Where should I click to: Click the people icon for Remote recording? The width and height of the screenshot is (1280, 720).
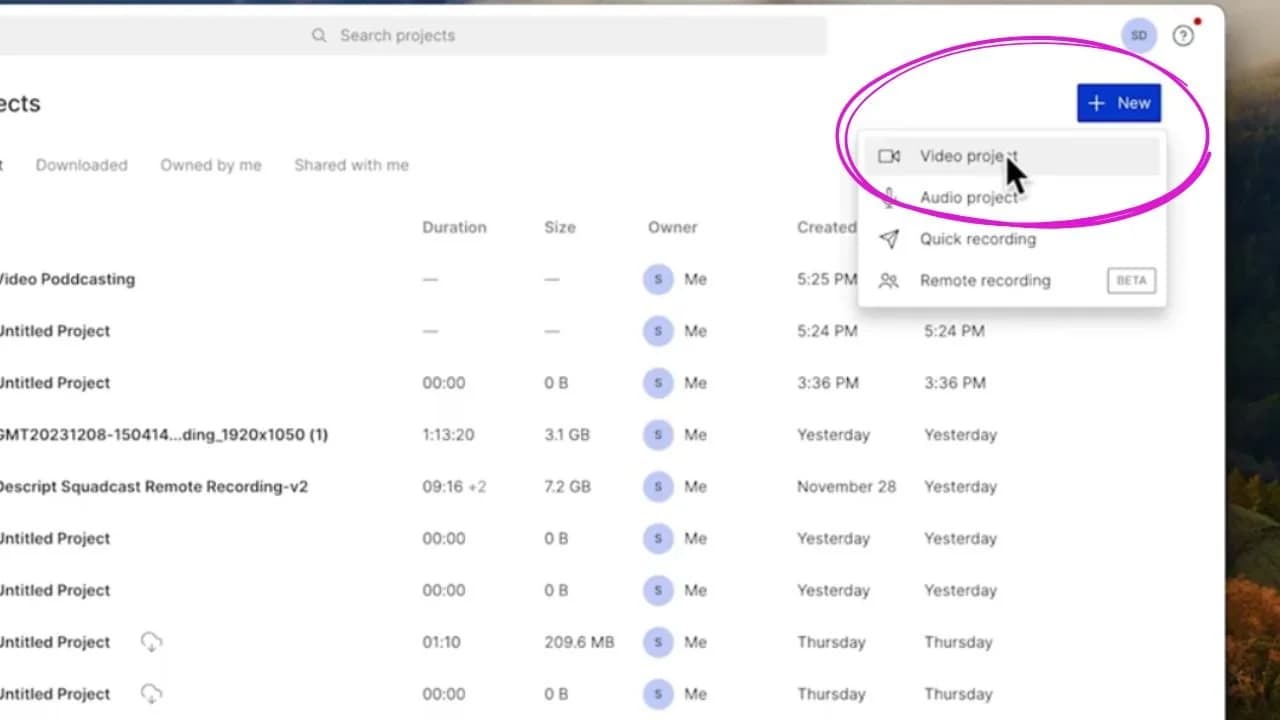(889, 281)
